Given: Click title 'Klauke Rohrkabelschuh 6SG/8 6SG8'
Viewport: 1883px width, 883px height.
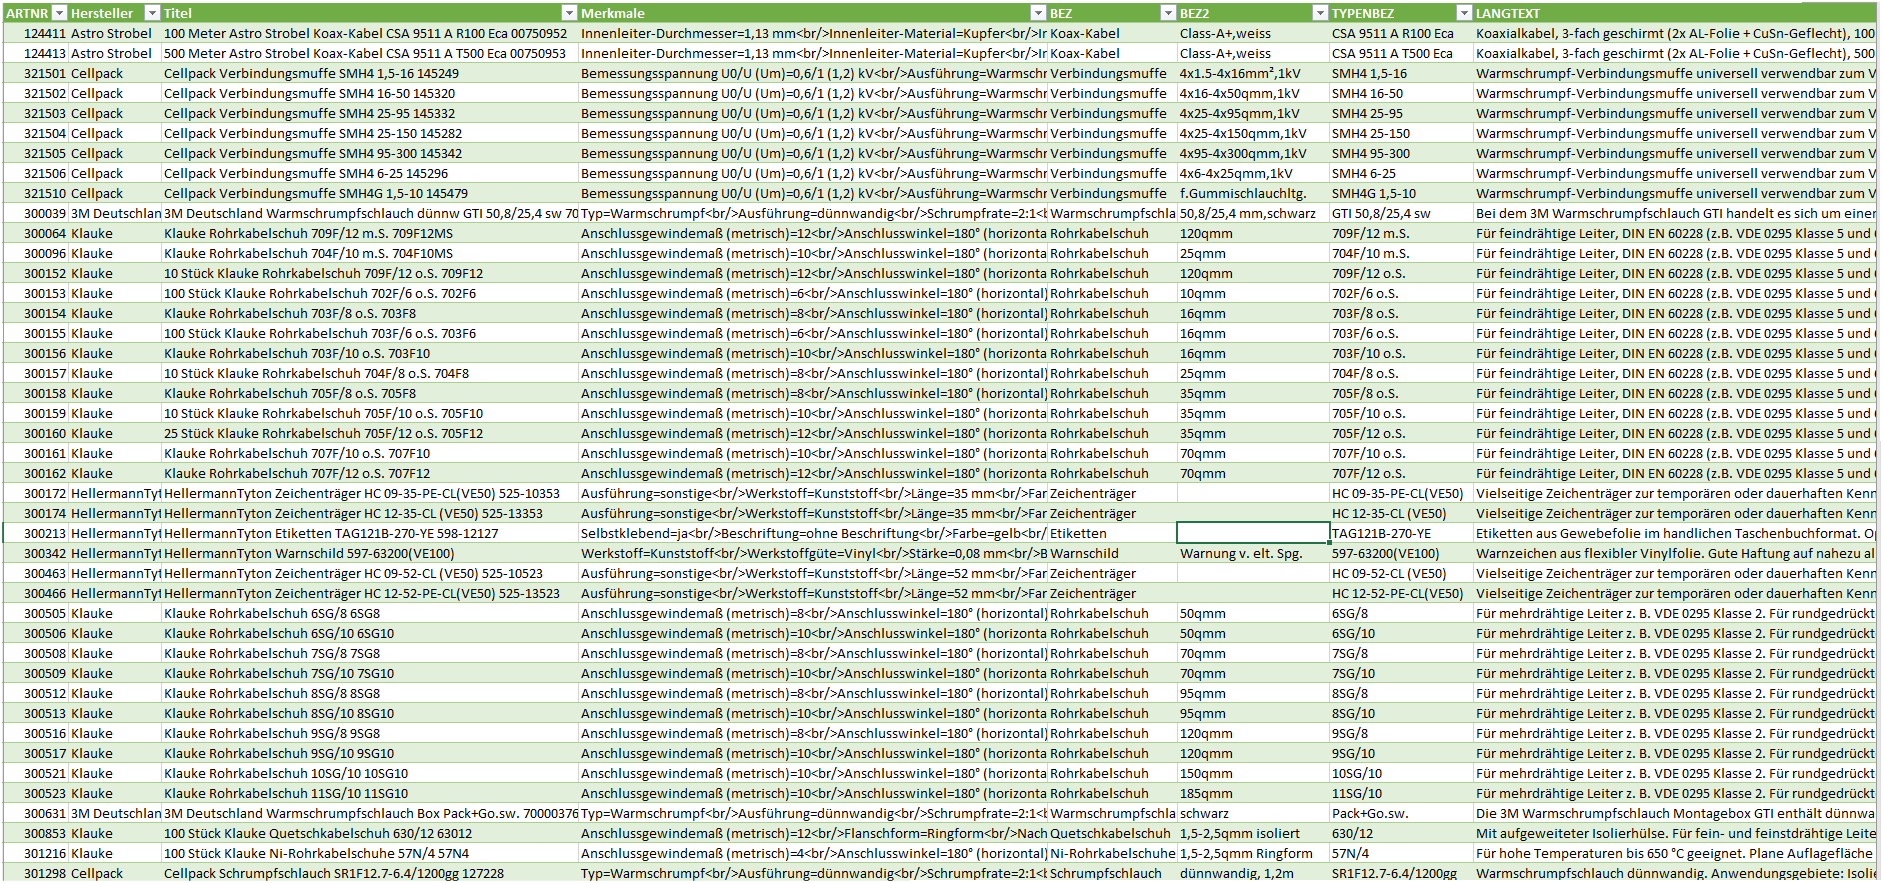Looking at the screenshot, I should 370,613.
